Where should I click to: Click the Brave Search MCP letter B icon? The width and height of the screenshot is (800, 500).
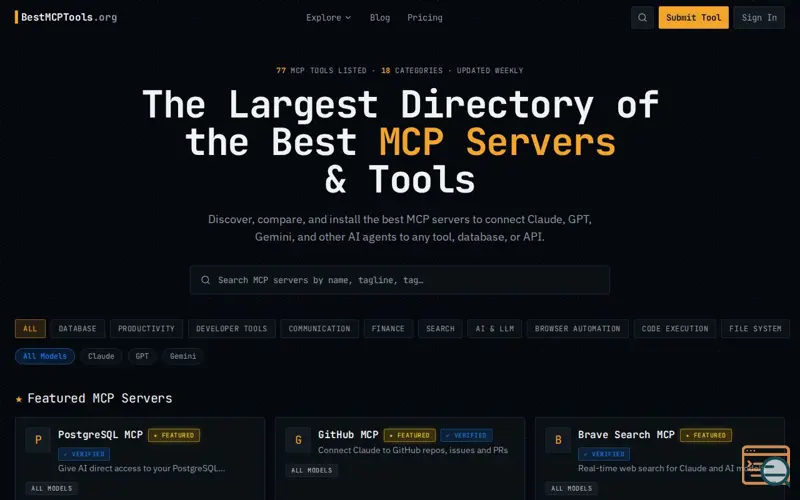(558, 439)
